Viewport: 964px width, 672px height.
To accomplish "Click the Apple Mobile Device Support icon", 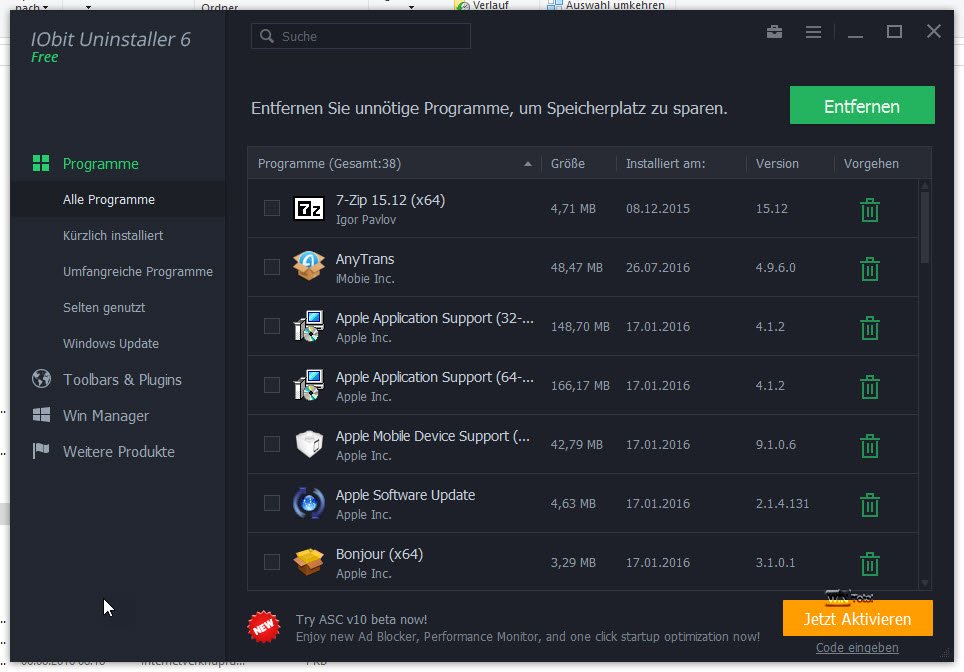I will point(309,443).
